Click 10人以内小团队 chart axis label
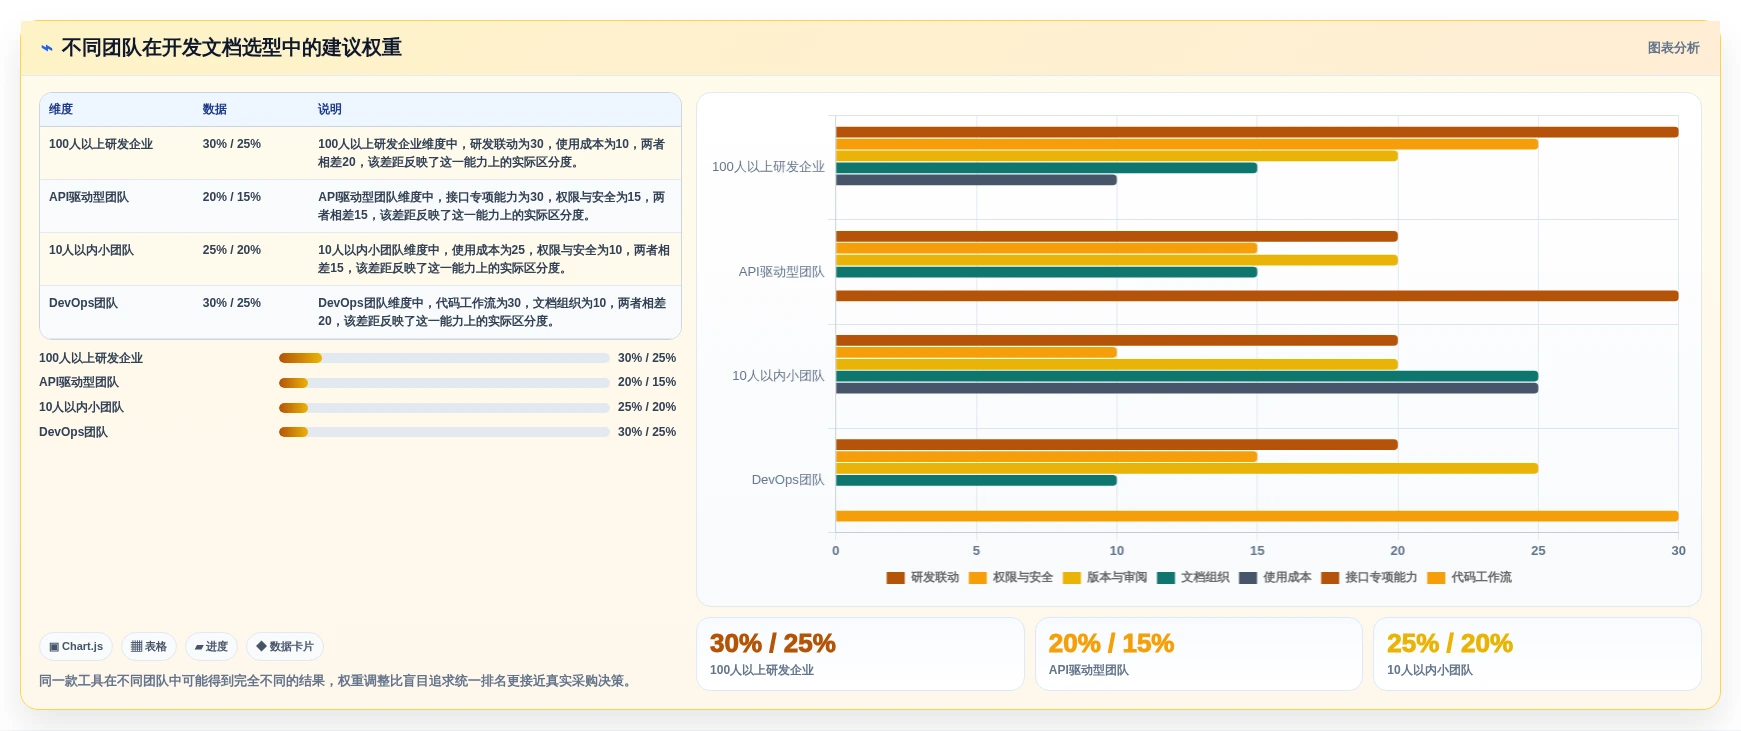 click(778, 376)
